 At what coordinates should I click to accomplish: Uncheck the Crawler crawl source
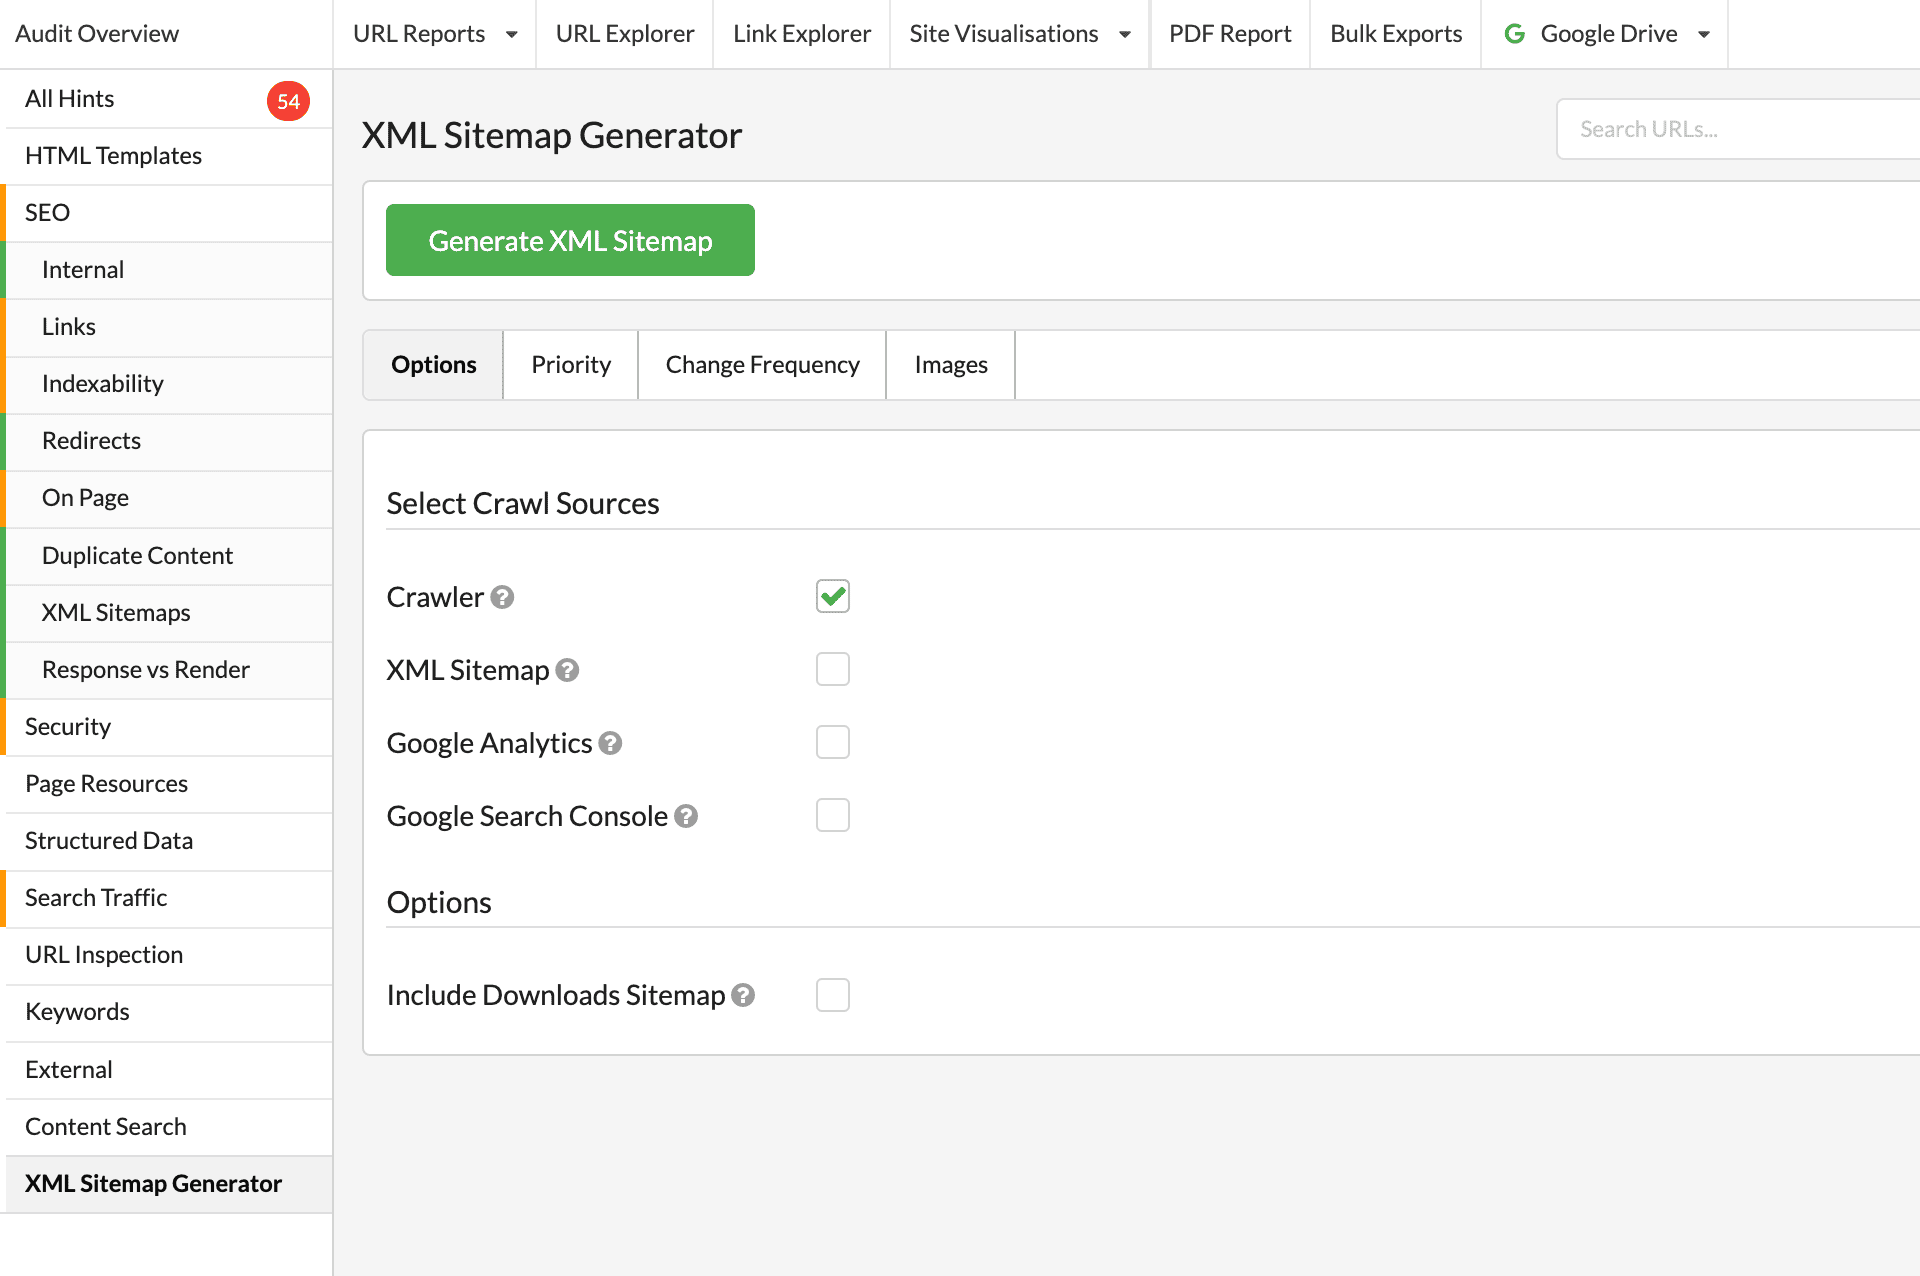coord(832,596)
